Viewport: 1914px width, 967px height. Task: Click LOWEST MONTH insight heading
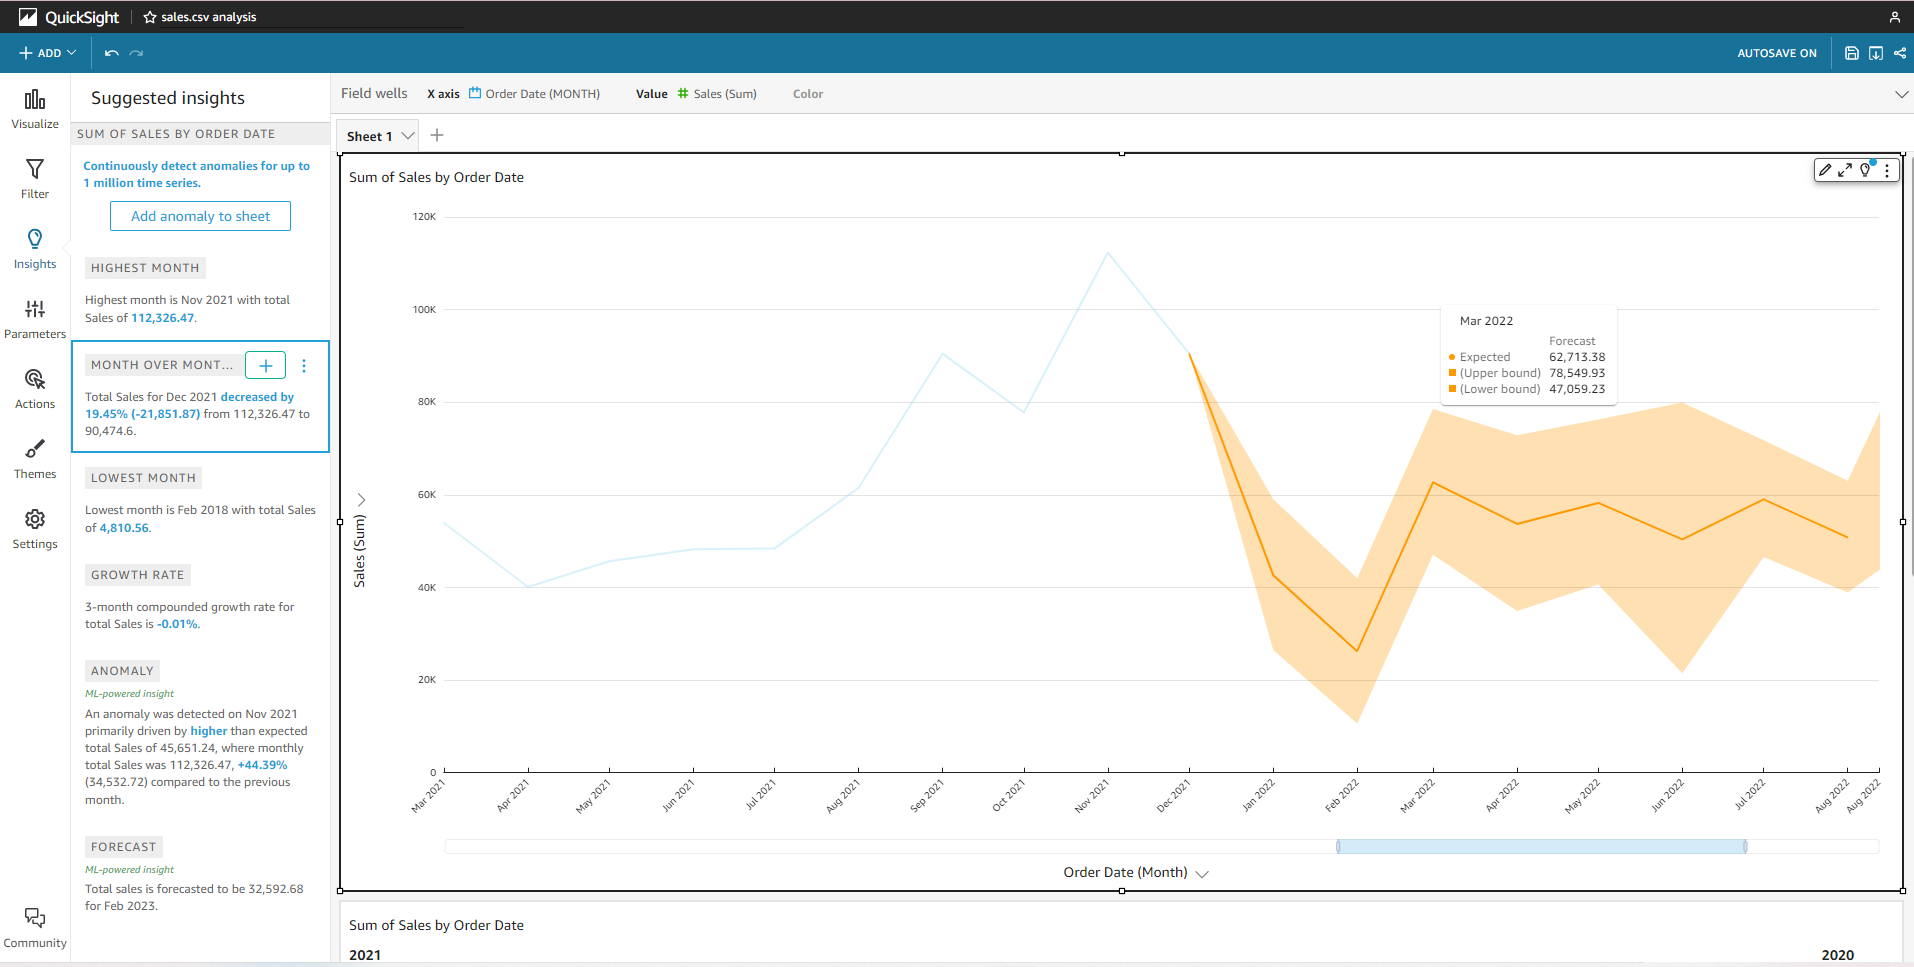tap(143, 478)
